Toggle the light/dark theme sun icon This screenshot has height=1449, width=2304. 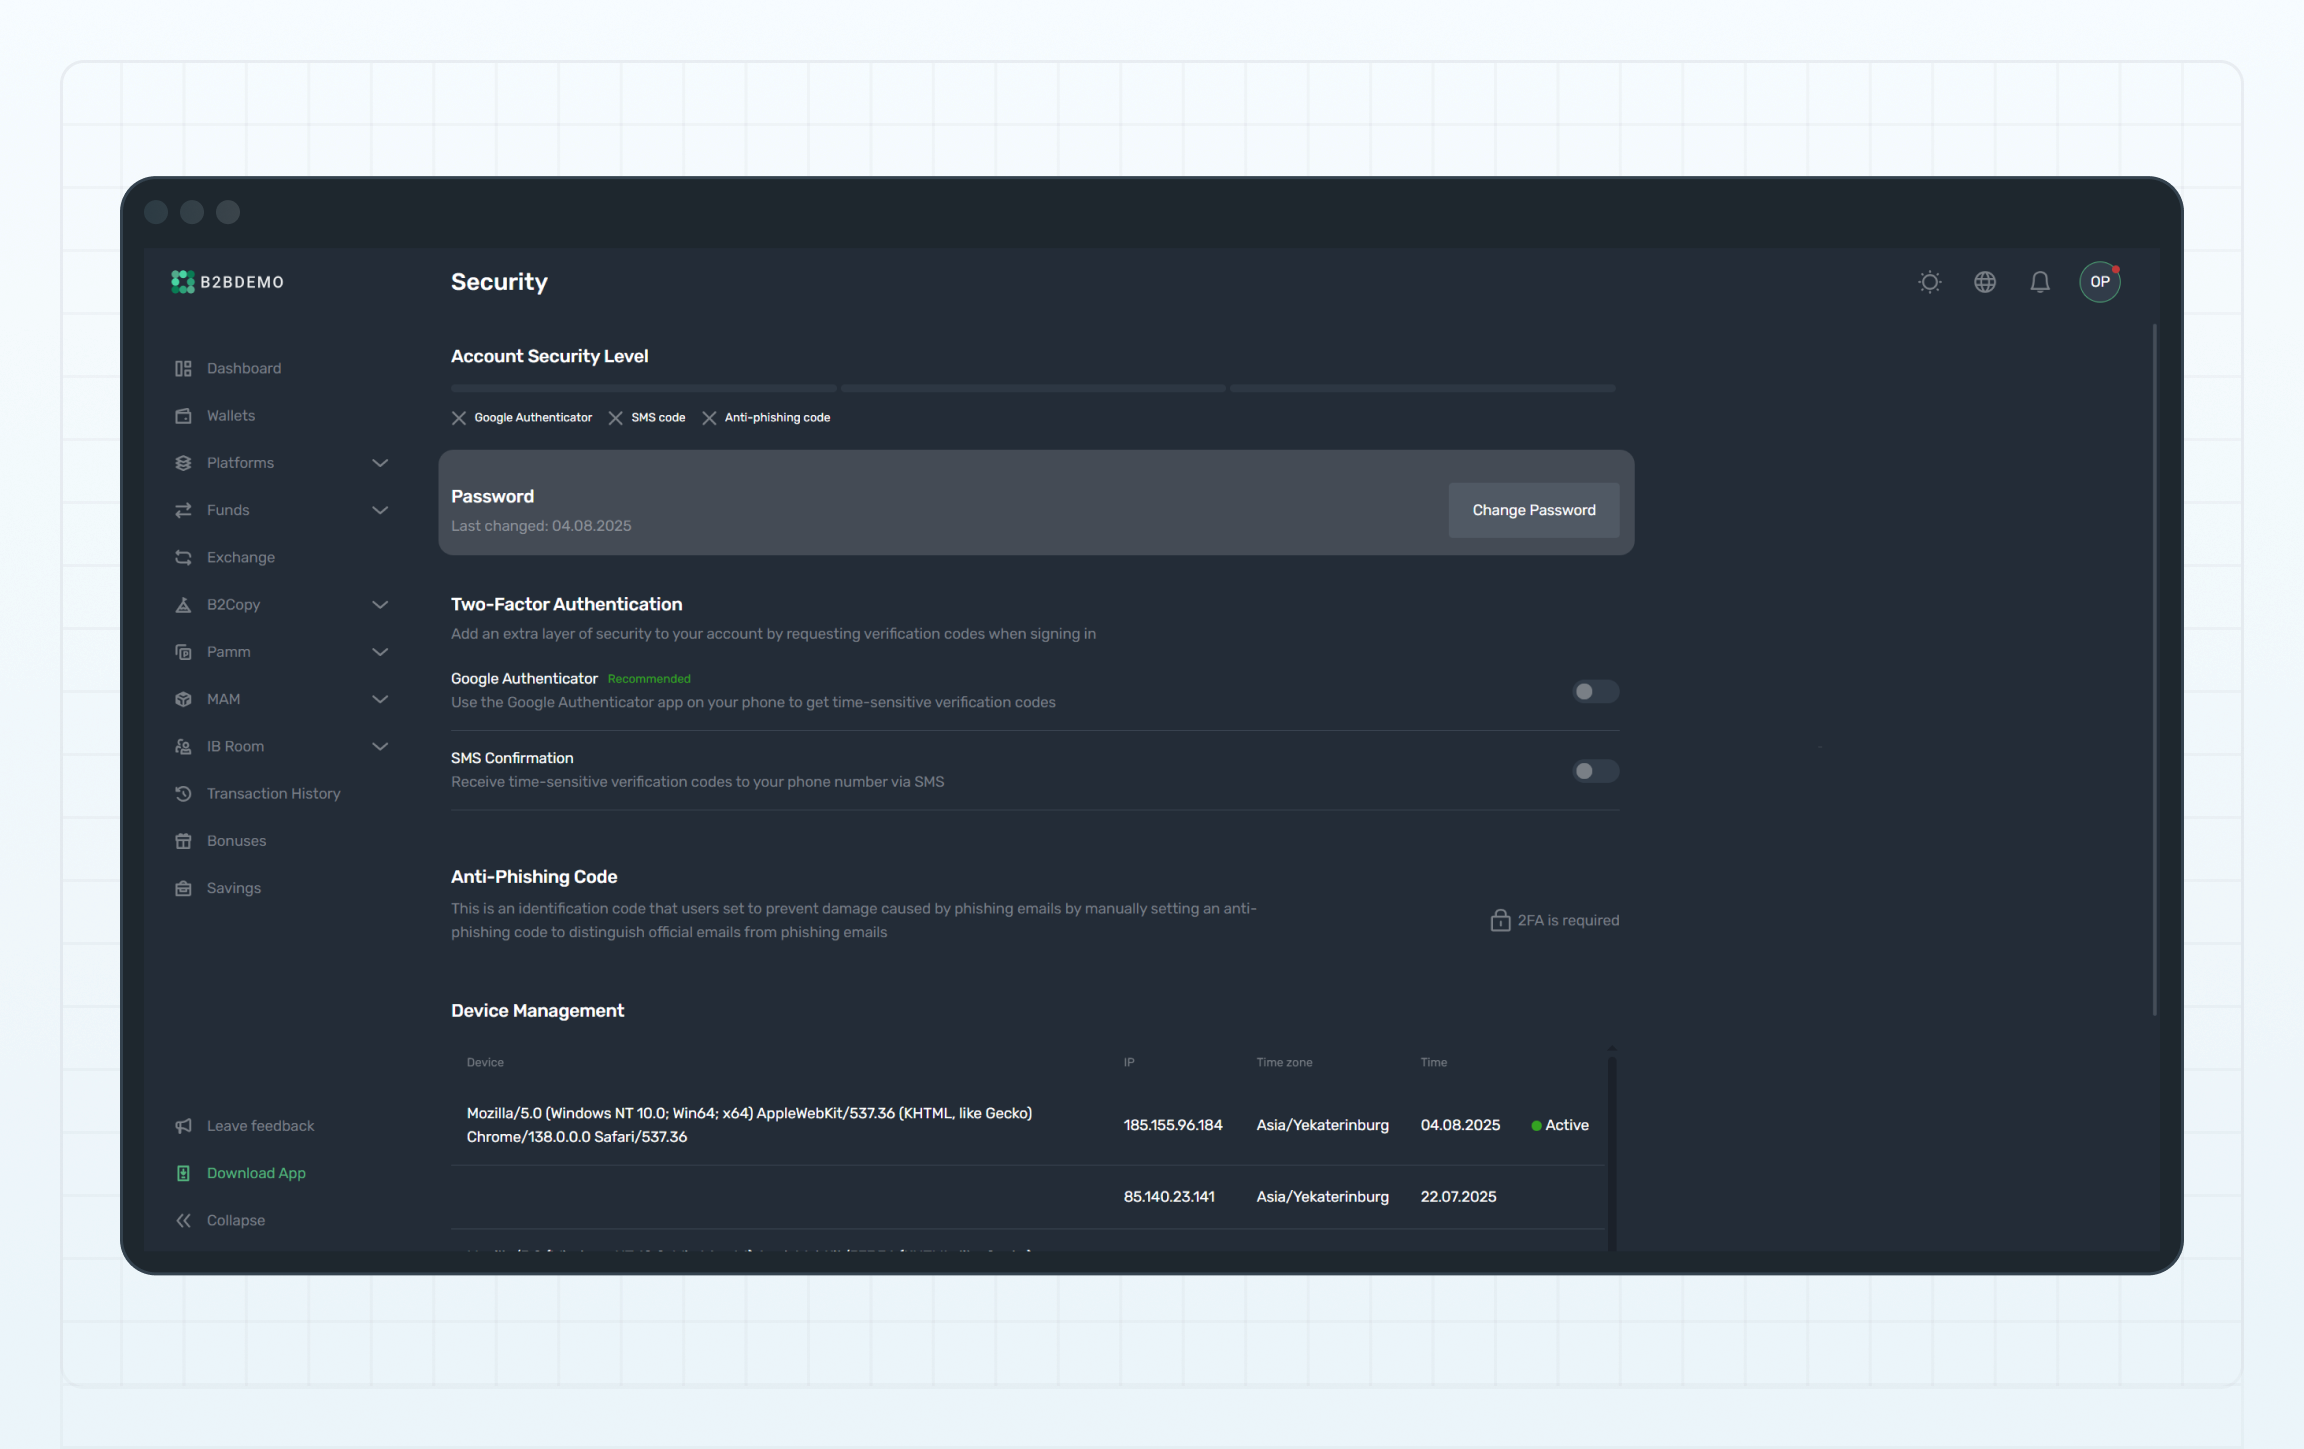[1929, 282]
